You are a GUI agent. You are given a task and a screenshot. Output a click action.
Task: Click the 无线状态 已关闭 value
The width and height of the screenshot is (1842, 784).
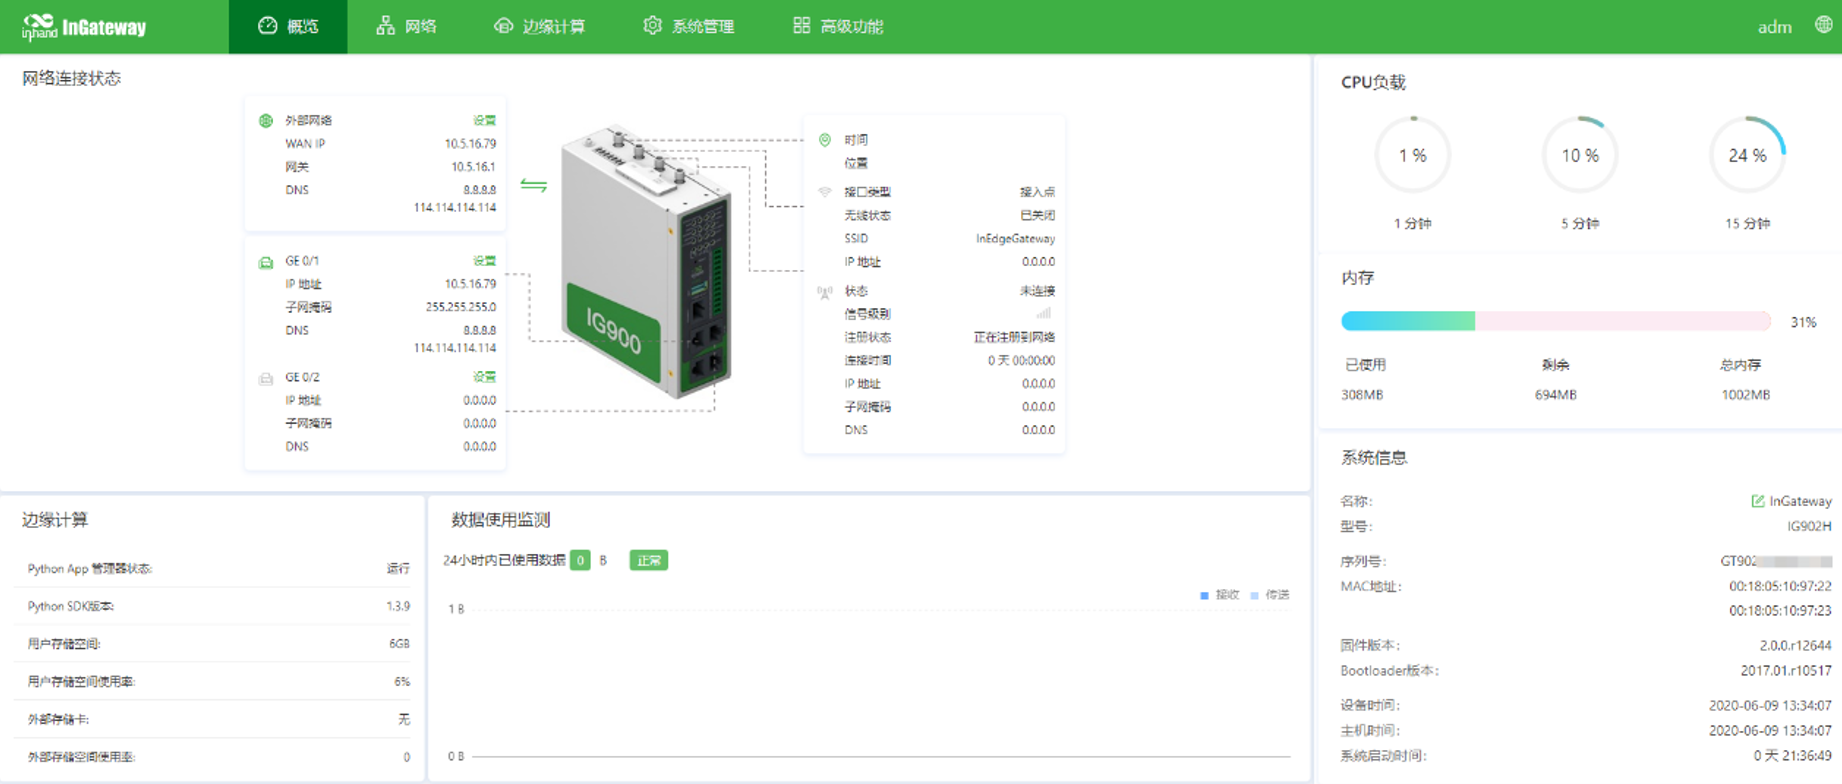[1037, 215]
